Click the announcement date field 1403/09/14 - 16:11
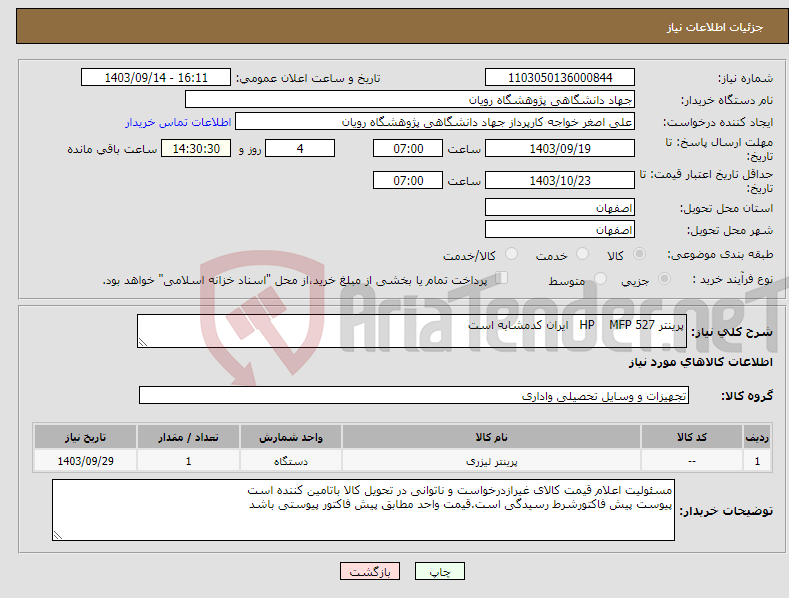The width and height of the screenshot is (789, 598). pos(155,78)
